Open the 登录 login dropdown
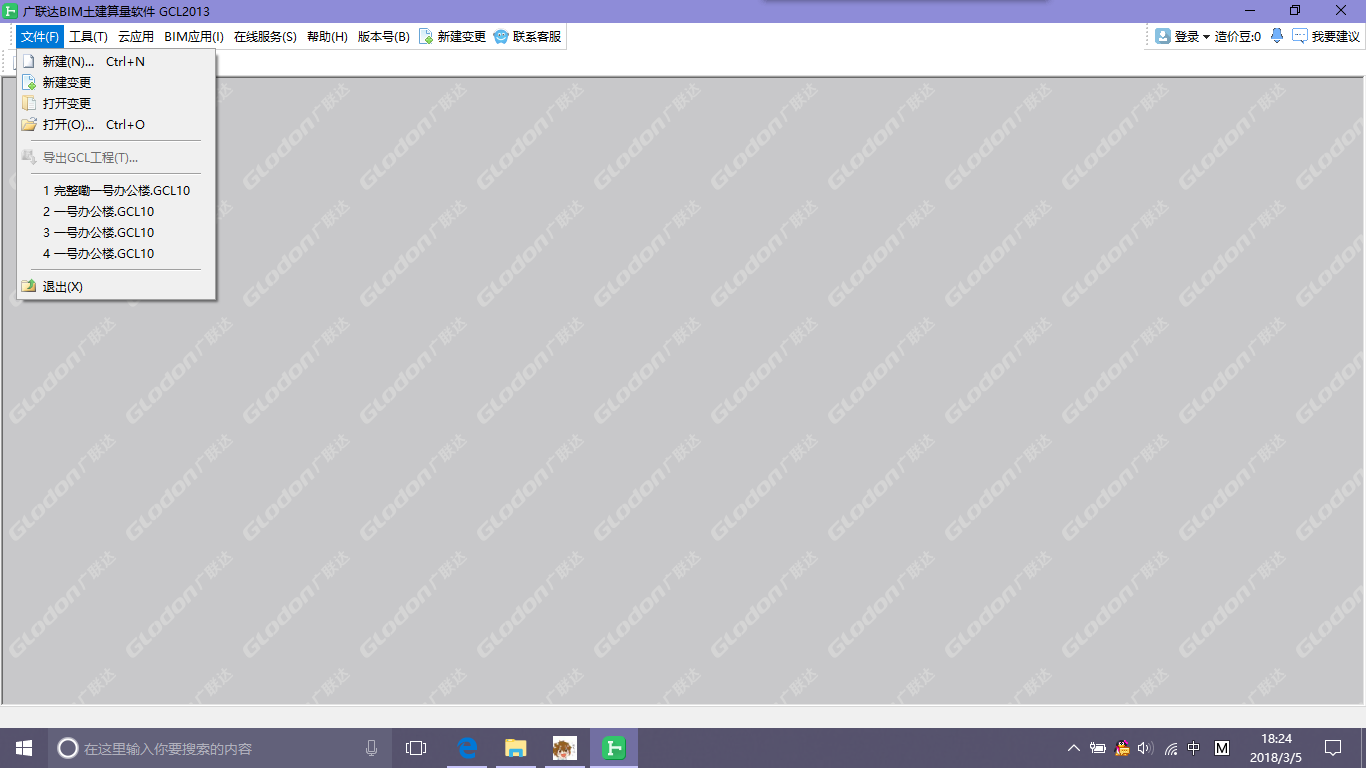 click(1183, 36)
